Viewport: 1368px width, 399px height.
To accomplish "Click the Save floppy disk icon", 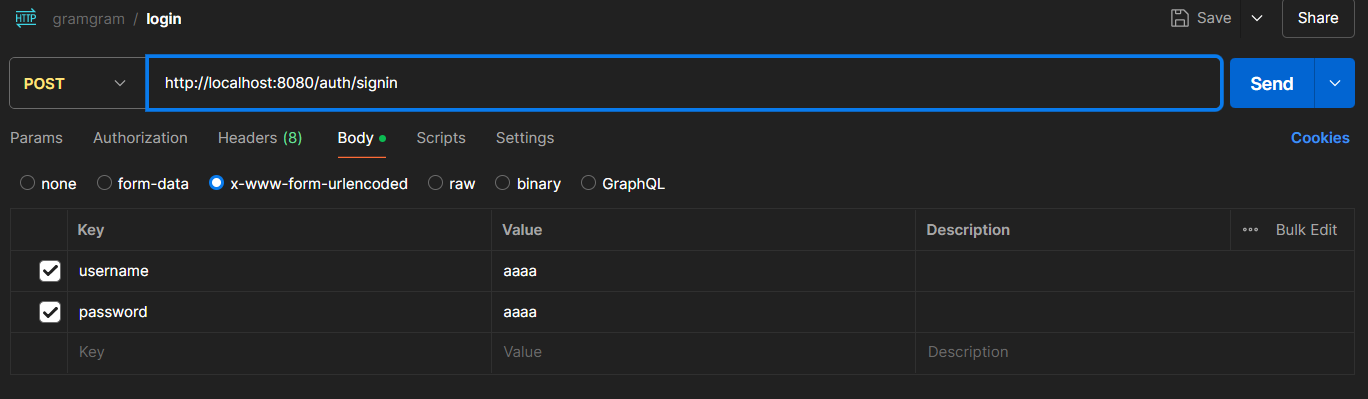I will [1180, 18].
